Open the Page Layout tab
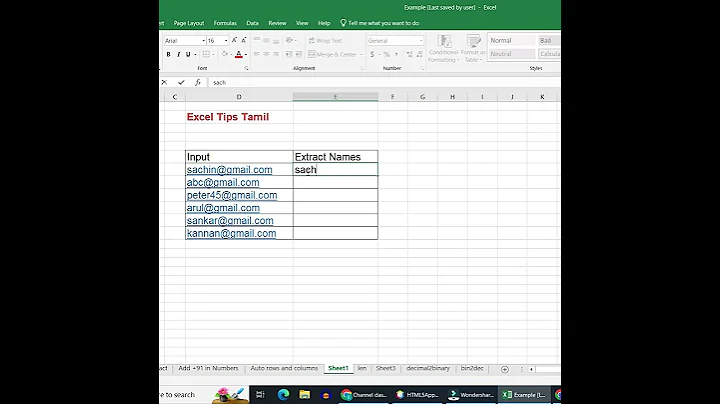The height and width of the screenshot is (404, 720). coord(189,23)
